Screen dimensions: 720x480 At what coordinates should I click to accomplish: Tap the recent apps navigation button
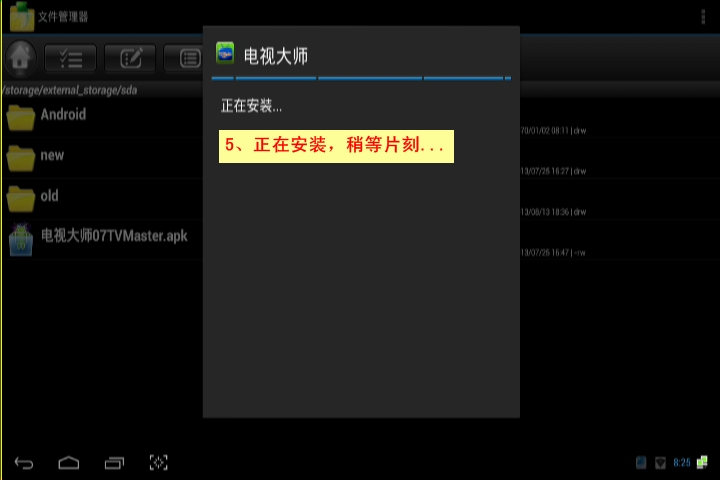coord(114,463)
